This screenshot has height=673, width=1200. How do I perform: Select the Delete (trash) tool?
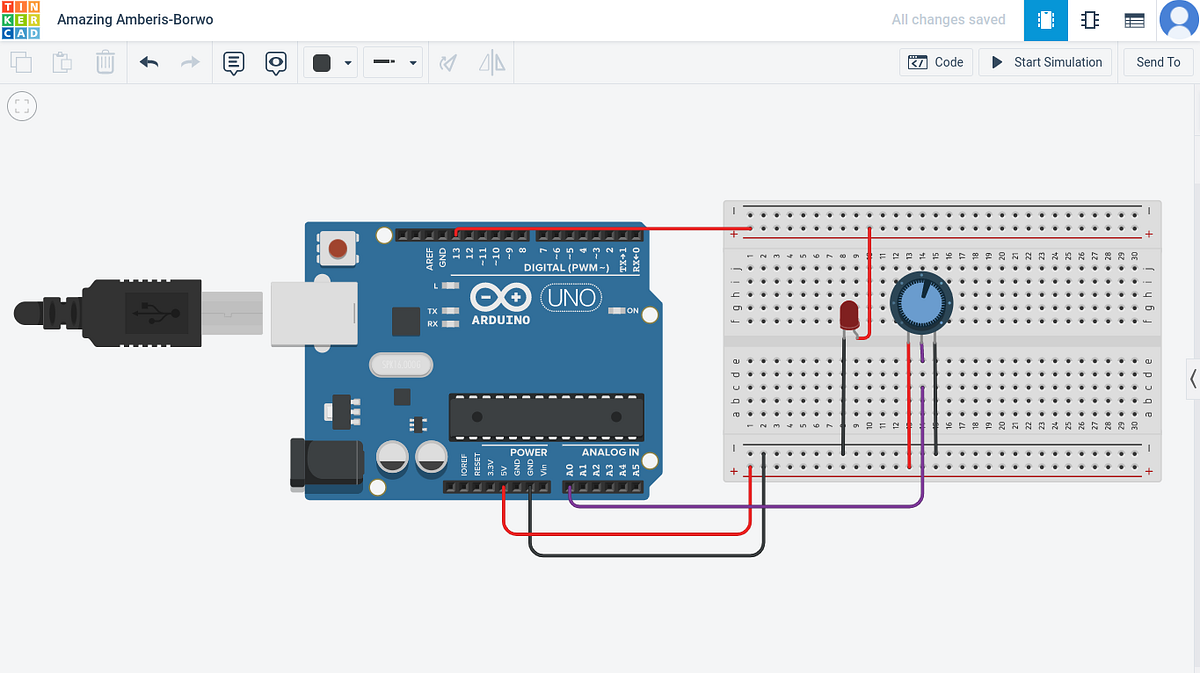[105, 62]
